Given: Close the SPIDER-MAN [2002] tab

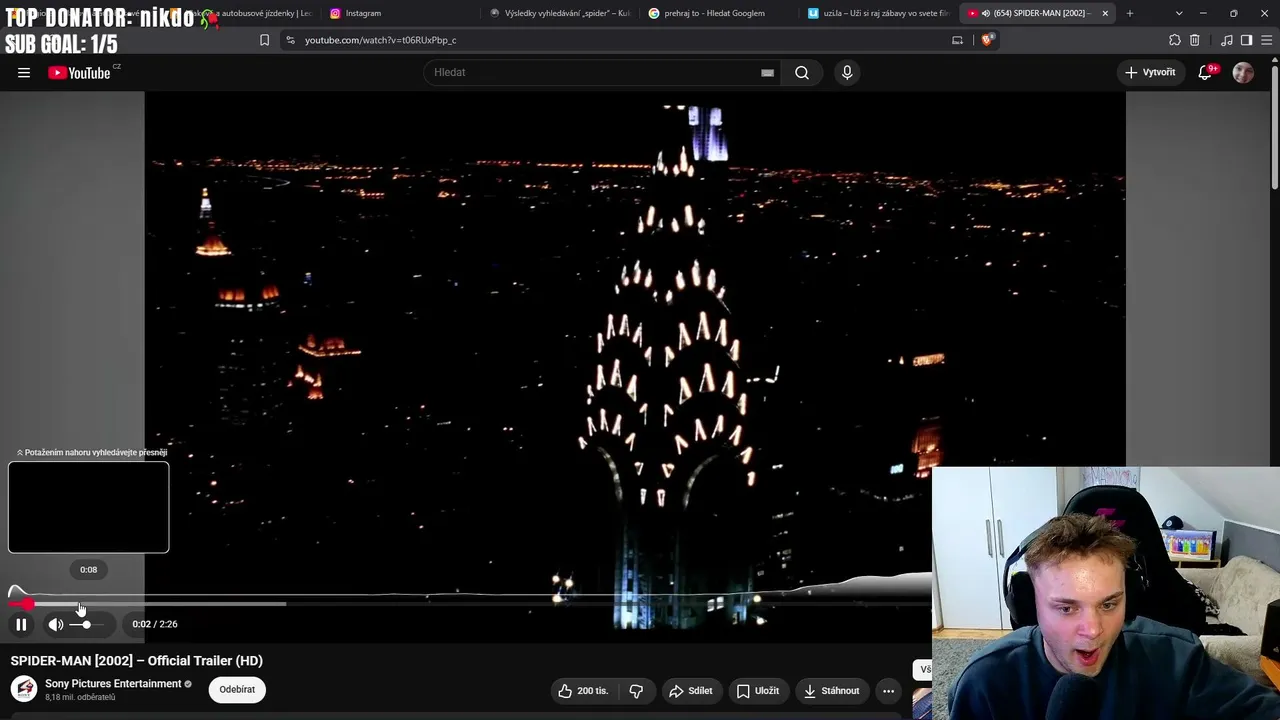Looking at the screenshot, I should pyautogui.click(x=1105, y=13).
